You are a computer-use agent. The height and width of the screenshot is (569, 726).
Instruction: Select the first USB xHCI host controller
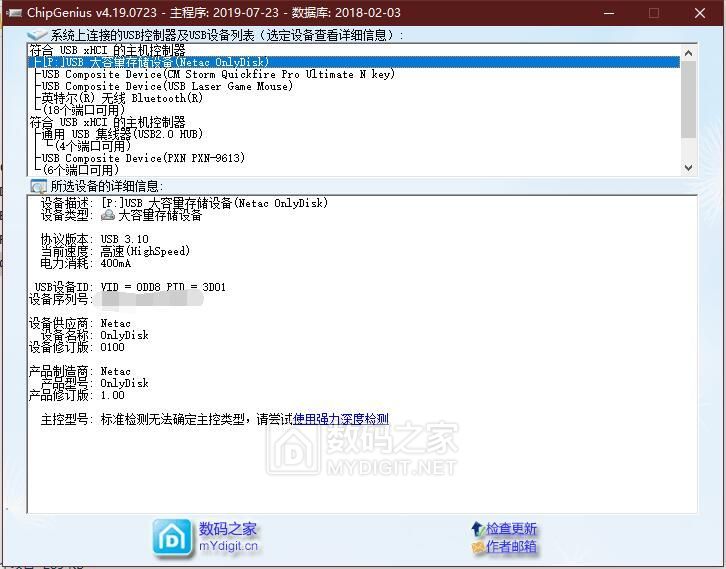point(107,50)
